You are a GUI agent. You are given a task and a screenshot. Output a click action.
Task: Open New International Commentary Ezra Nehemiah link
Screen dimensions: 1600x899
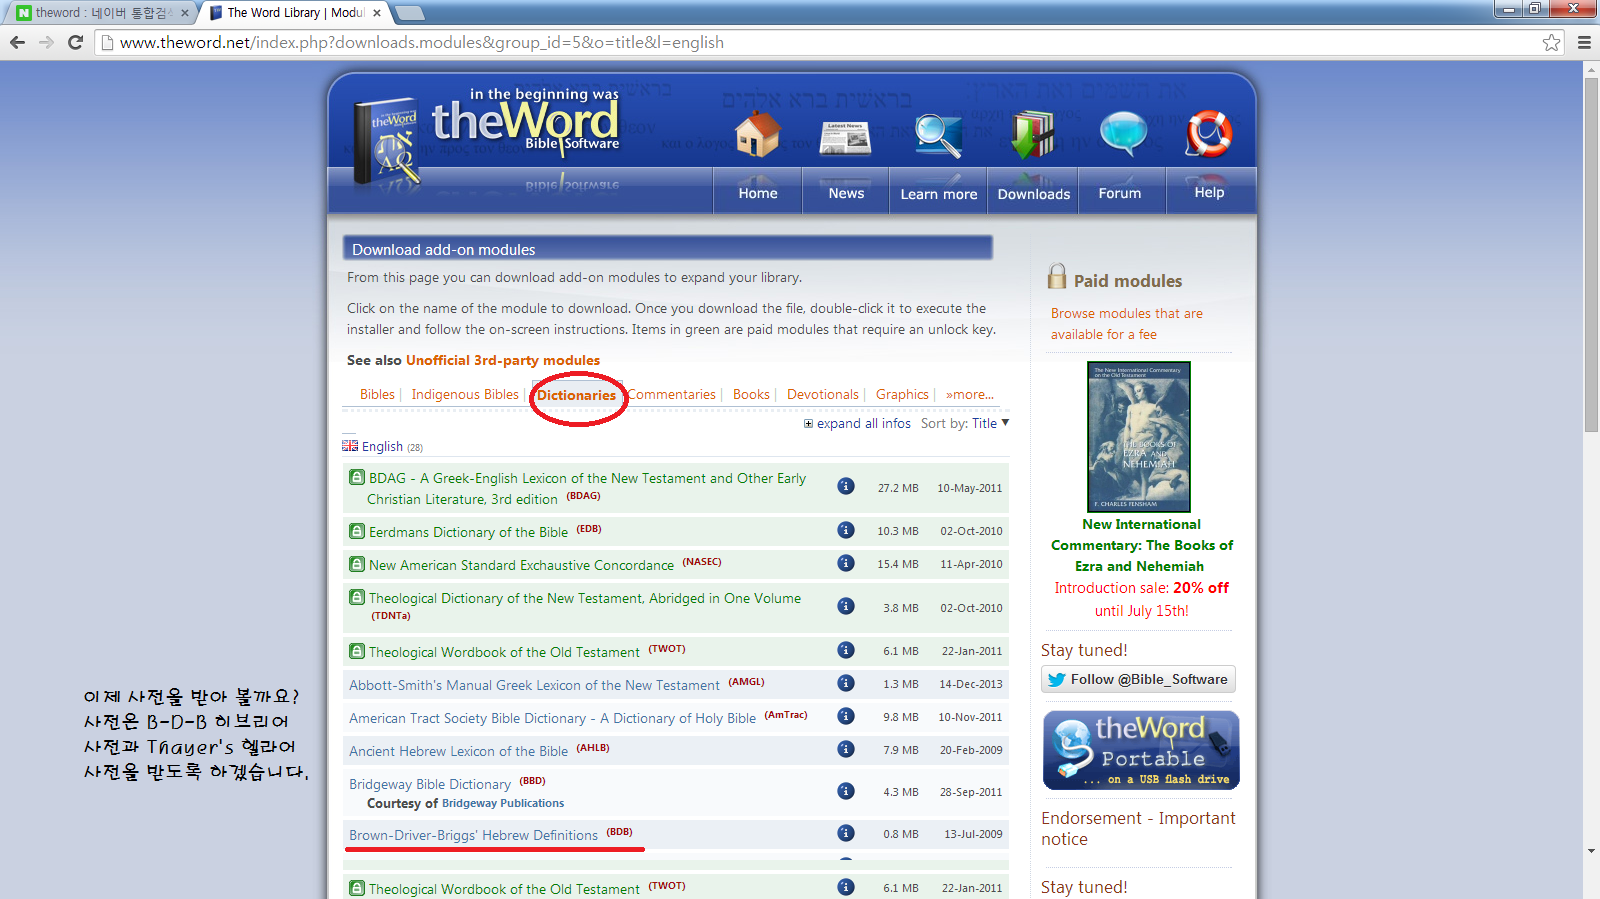[1141, 545]
